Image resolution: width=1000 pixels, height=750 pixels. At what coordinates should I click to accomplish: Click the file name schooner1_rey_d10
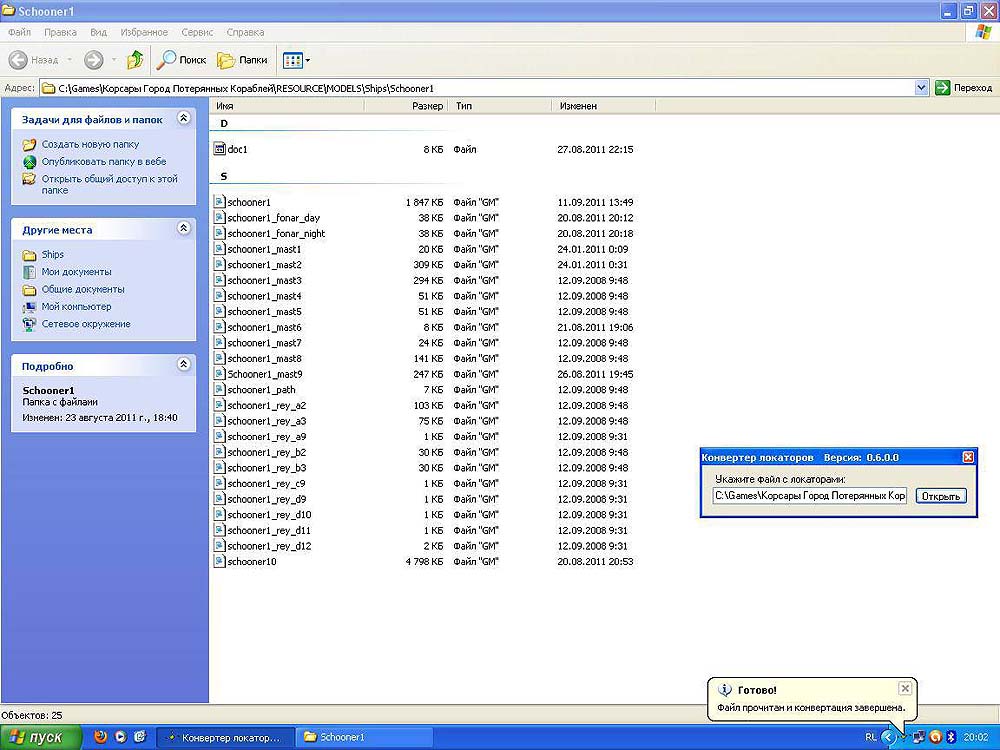click(x=269, y=515)
